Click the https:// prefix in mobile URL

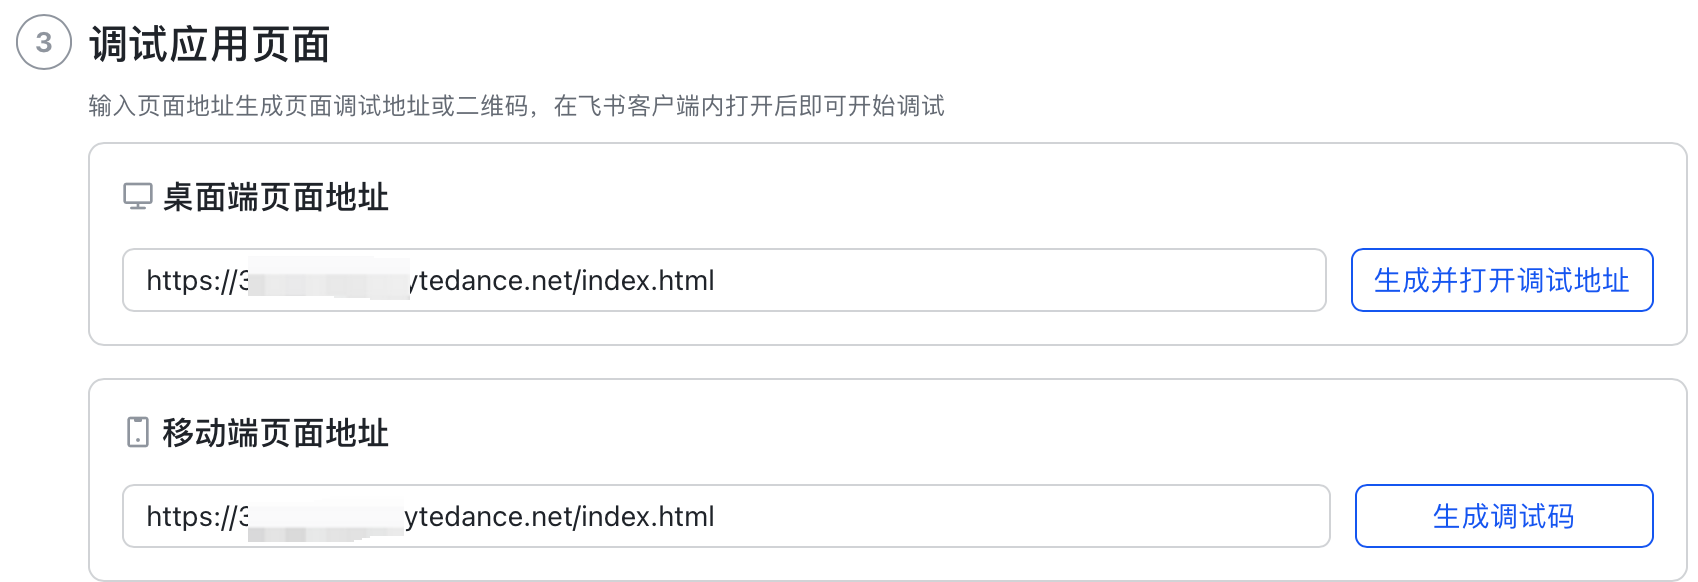(190, 516)
